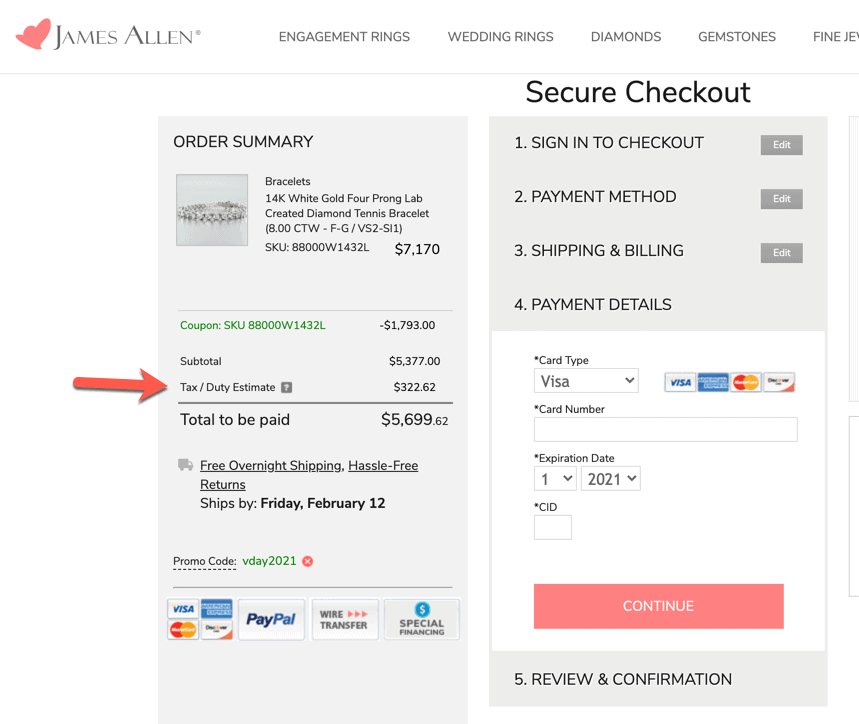The image size is (859, 724).
Task: Open the Diamonds menu
Action: pos(625,37)
